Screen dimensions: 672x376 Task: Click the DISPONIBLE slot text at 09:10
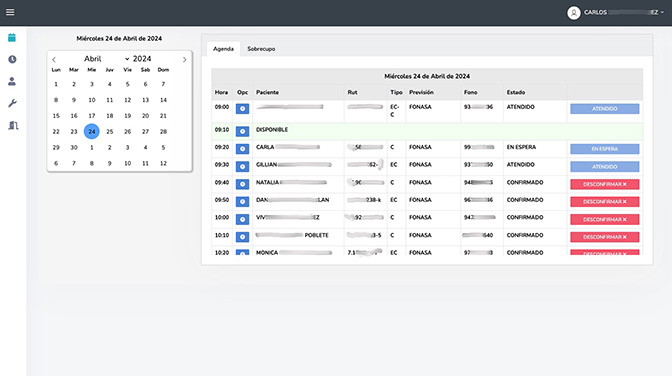click(x=272, y=129)
